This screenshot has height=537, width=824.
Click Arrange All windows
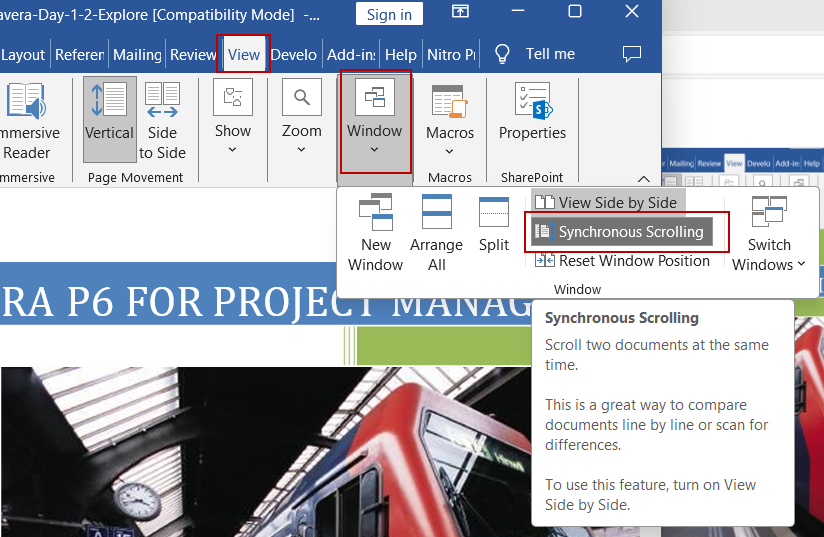(436, 232)
